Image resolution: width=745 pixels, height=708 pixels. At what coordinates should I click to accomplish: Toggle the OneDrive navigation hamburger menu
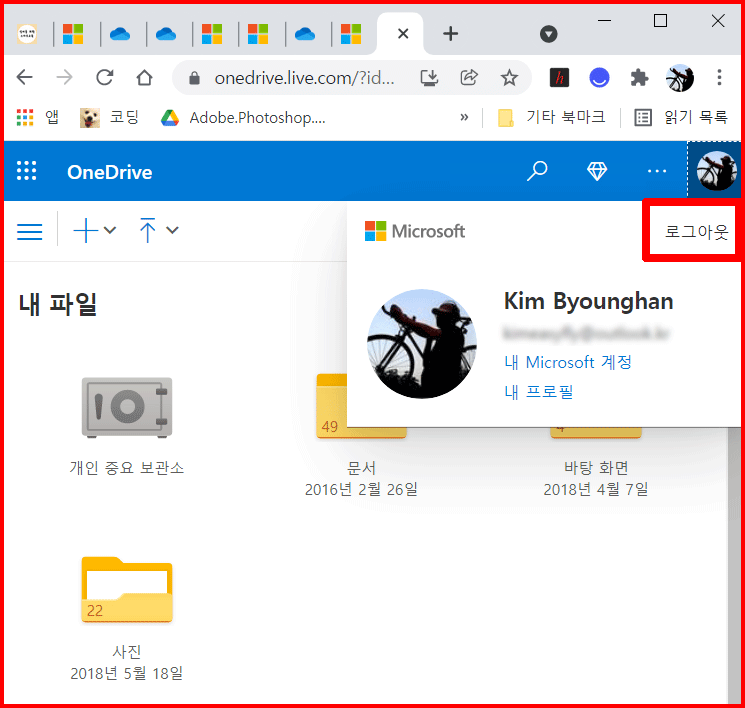(29, 232)
